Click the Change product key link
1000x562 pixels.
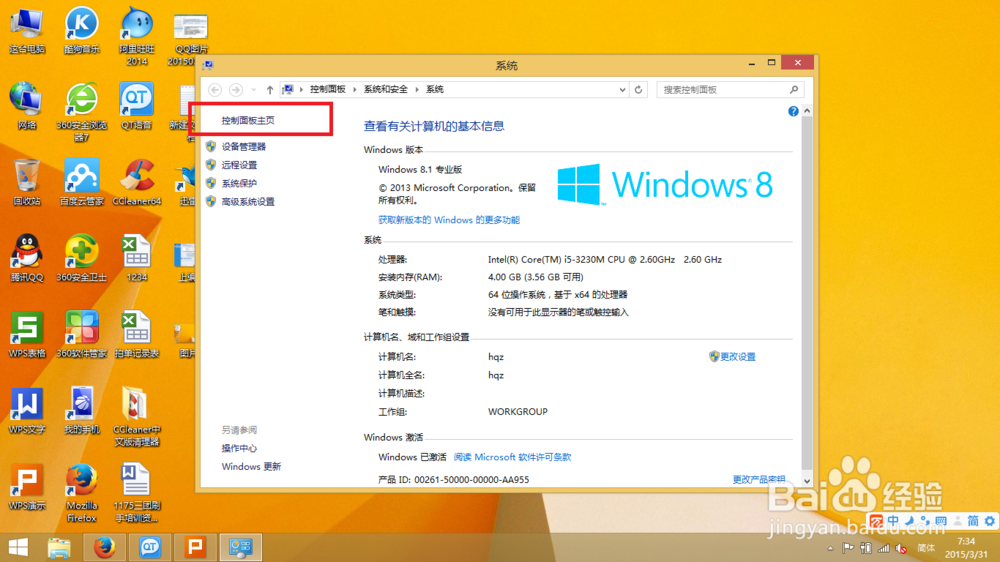(x=759, y=480)
